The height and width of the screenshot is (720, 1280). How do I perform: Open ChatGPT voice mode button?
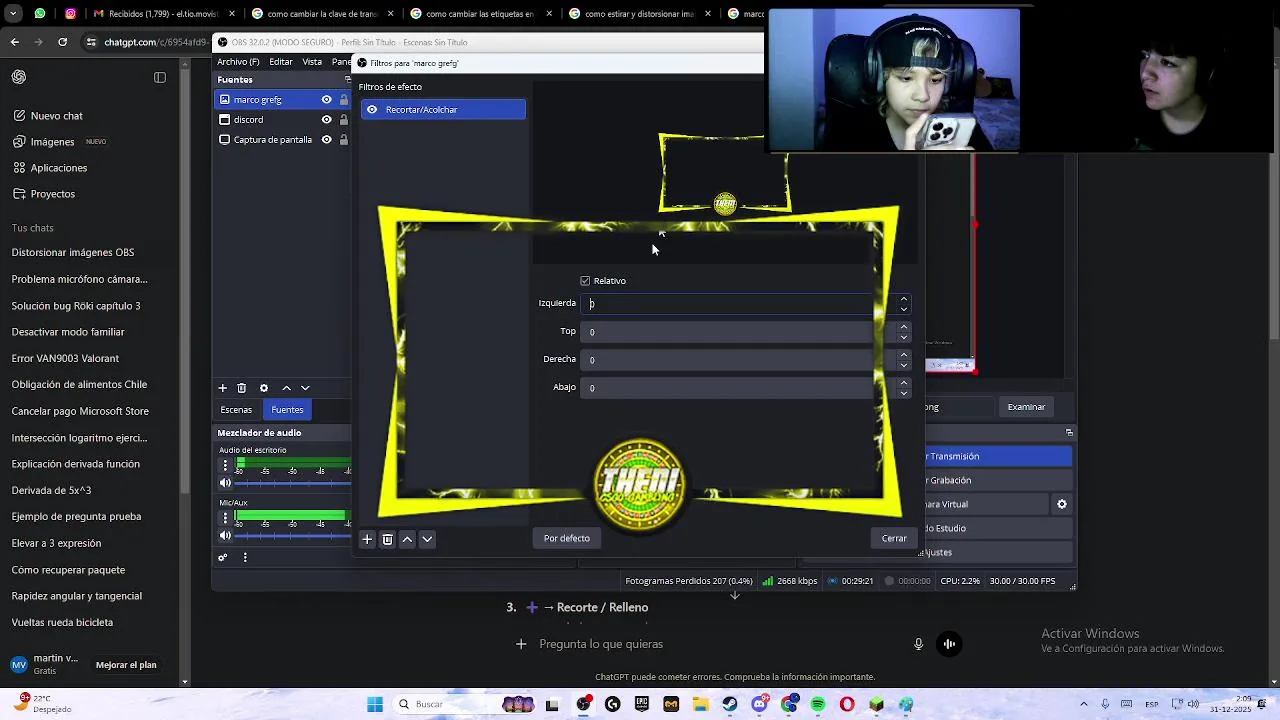[949, 644]
